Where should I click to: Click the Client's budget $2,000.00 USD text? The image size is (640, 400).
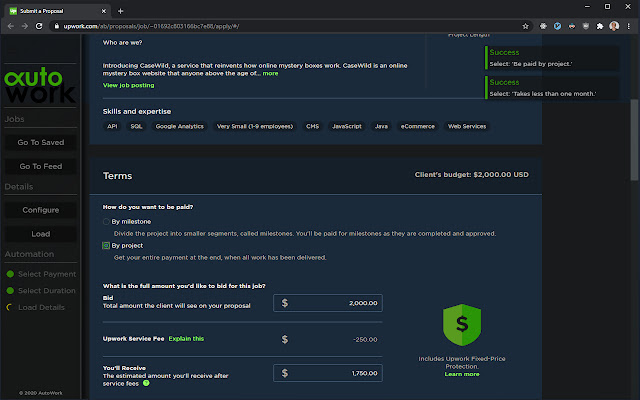(471, 175)
